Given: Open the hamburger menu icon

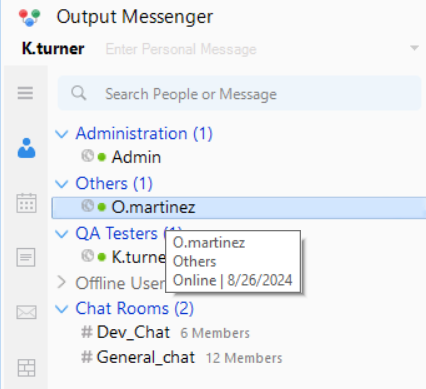Looking at the screenshot, I should point(25,93).
